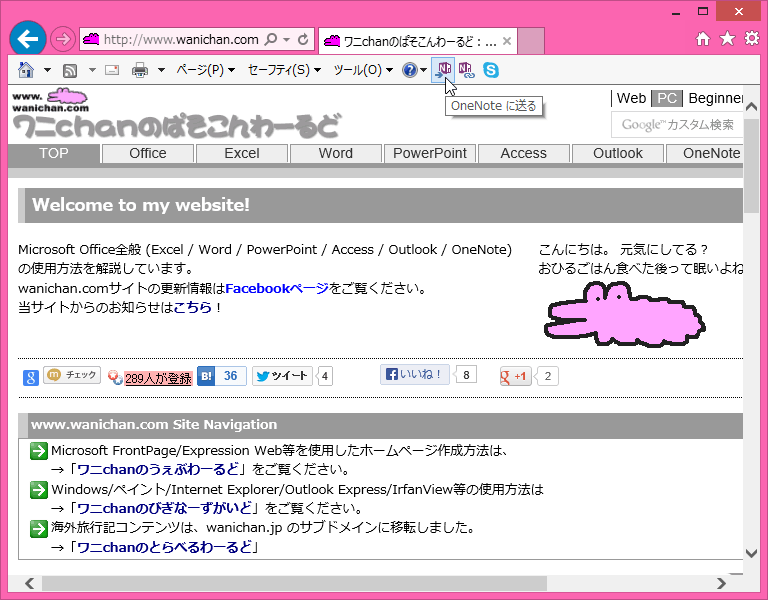Go home with the top-right house icon
This screenshot has width=768, height=600.
click(x=703, y=39)
